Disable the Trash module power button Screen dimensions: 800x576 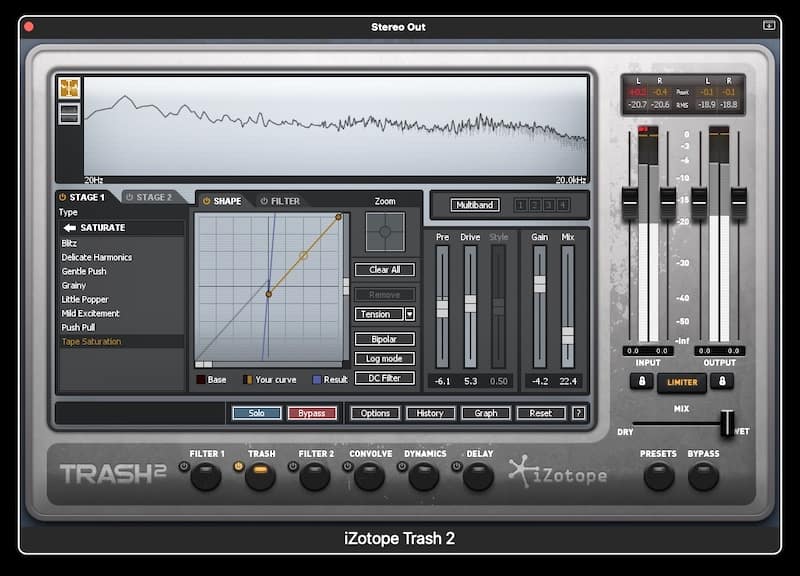coord(238,466)
